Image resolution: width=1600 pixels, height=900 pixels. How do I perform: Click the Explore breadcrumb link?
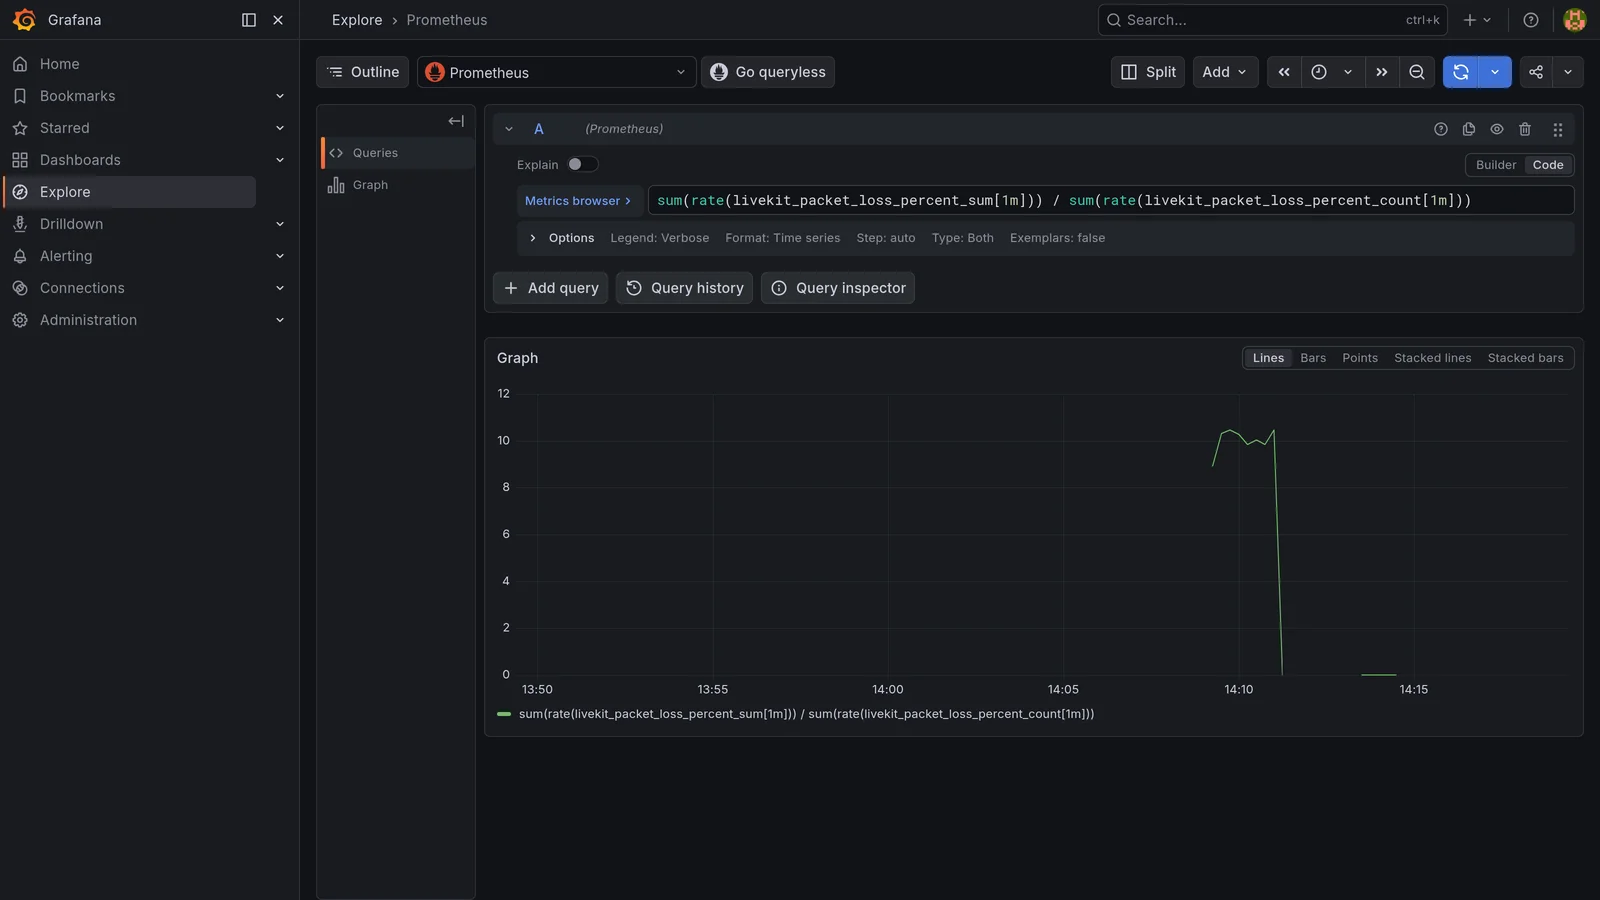(357, 20)
